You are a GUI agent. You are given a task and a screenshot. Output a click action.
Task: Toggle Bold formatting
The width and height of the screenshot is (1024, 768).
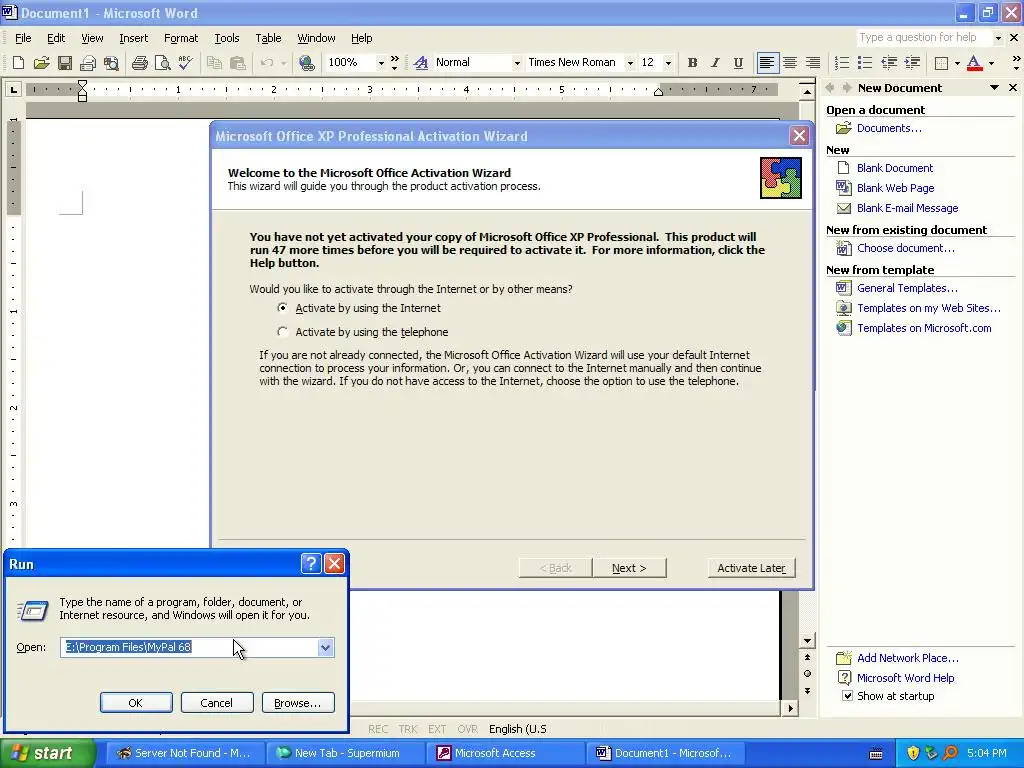[x=692, y=63]
